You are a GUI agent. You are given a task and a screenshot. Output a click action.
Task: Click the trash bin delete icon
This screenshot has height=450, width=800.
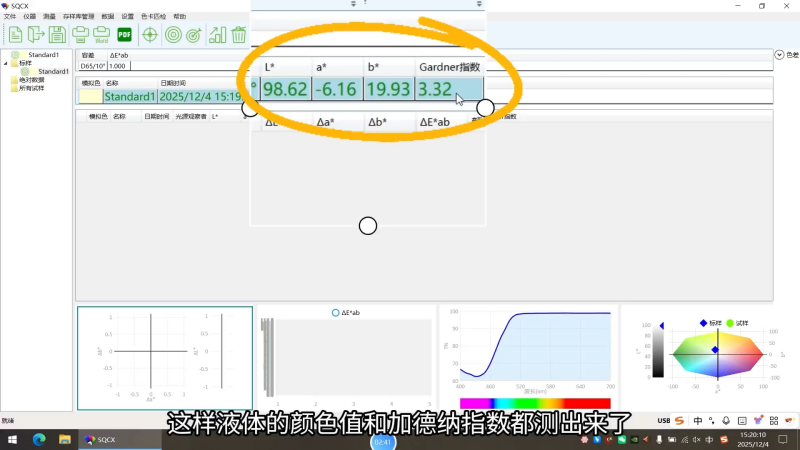tap(239, 35)
